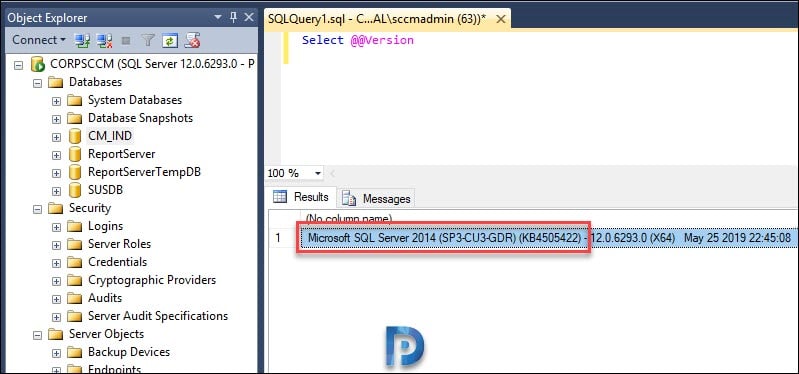This screenshot has height=374, width=799.
Task: Expand the ReportServerTempDB database
Action: point(56,173)
